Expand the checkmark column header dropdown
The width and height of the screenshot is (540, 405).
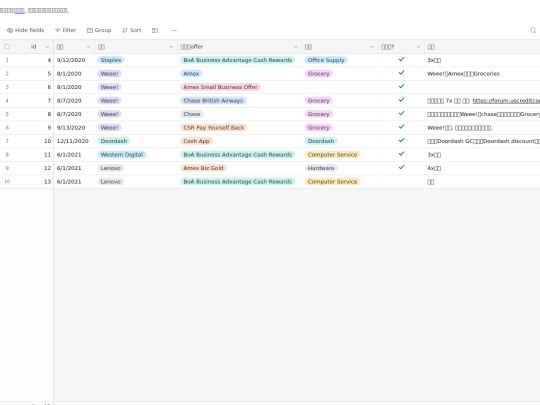coord(418,47)
